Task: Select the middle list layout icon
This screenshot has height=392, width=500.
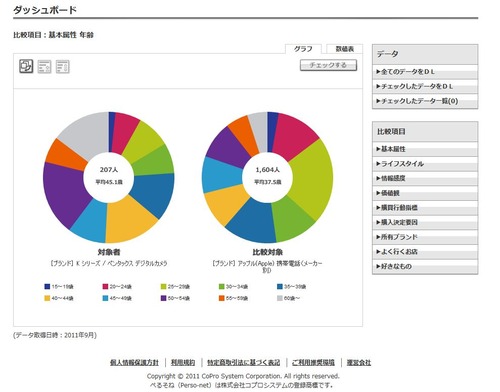Action: click(x=44, y=67)
